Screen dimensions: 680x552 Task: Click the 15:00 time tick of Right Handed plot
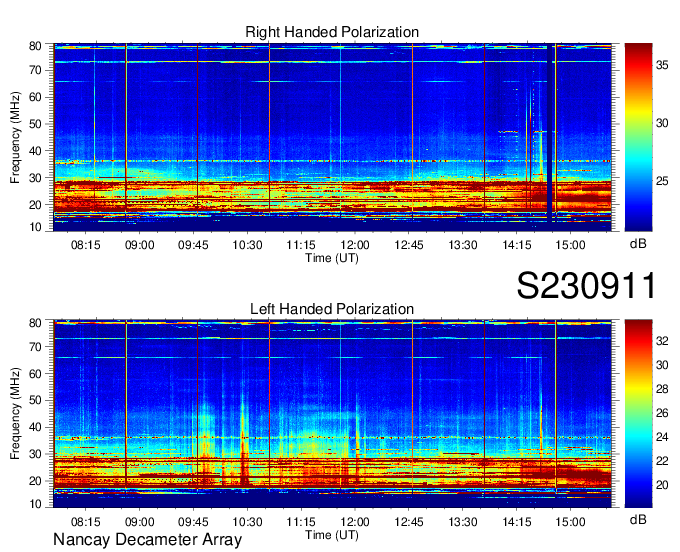pos(571,245)
